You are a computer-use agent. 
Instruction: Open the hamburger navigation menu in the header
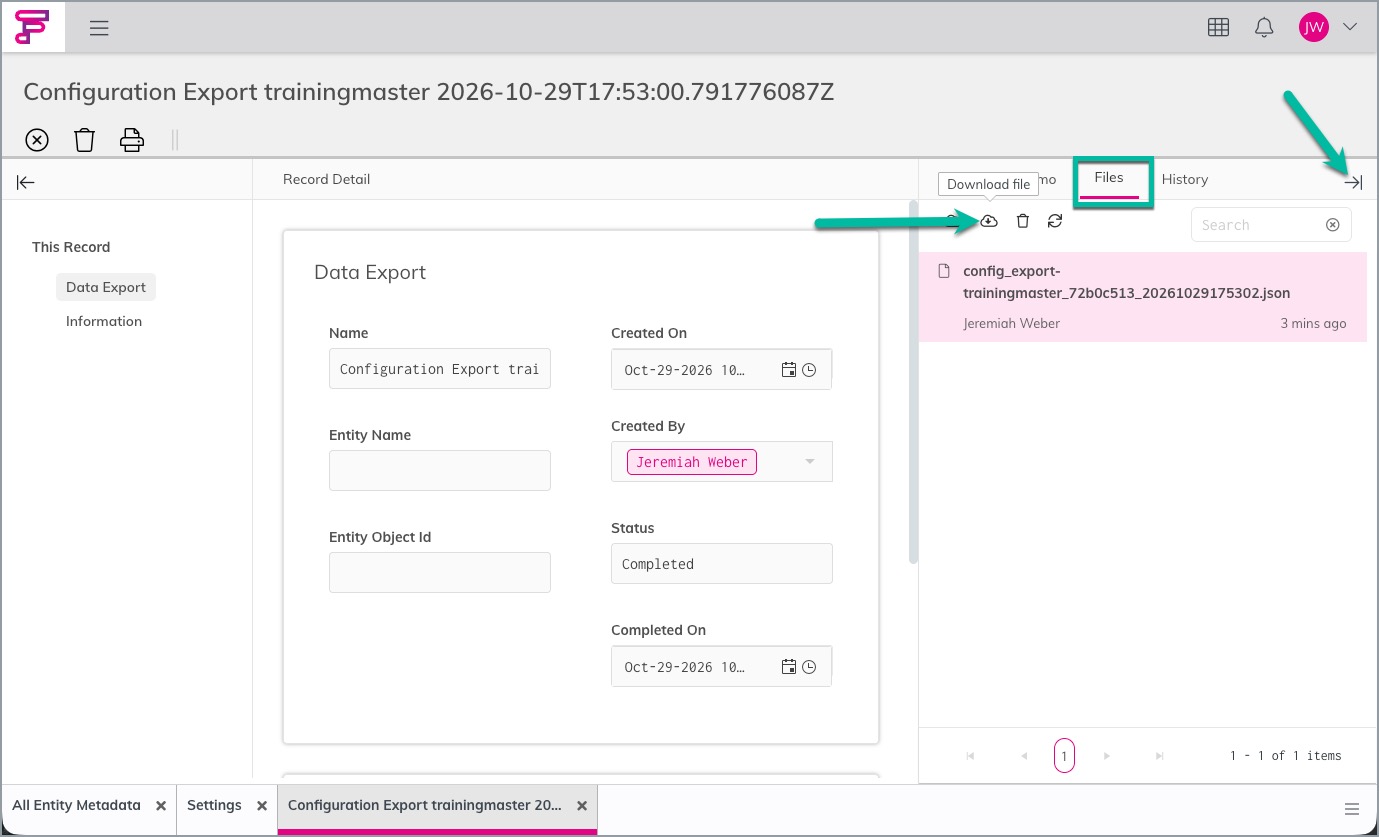99,28
